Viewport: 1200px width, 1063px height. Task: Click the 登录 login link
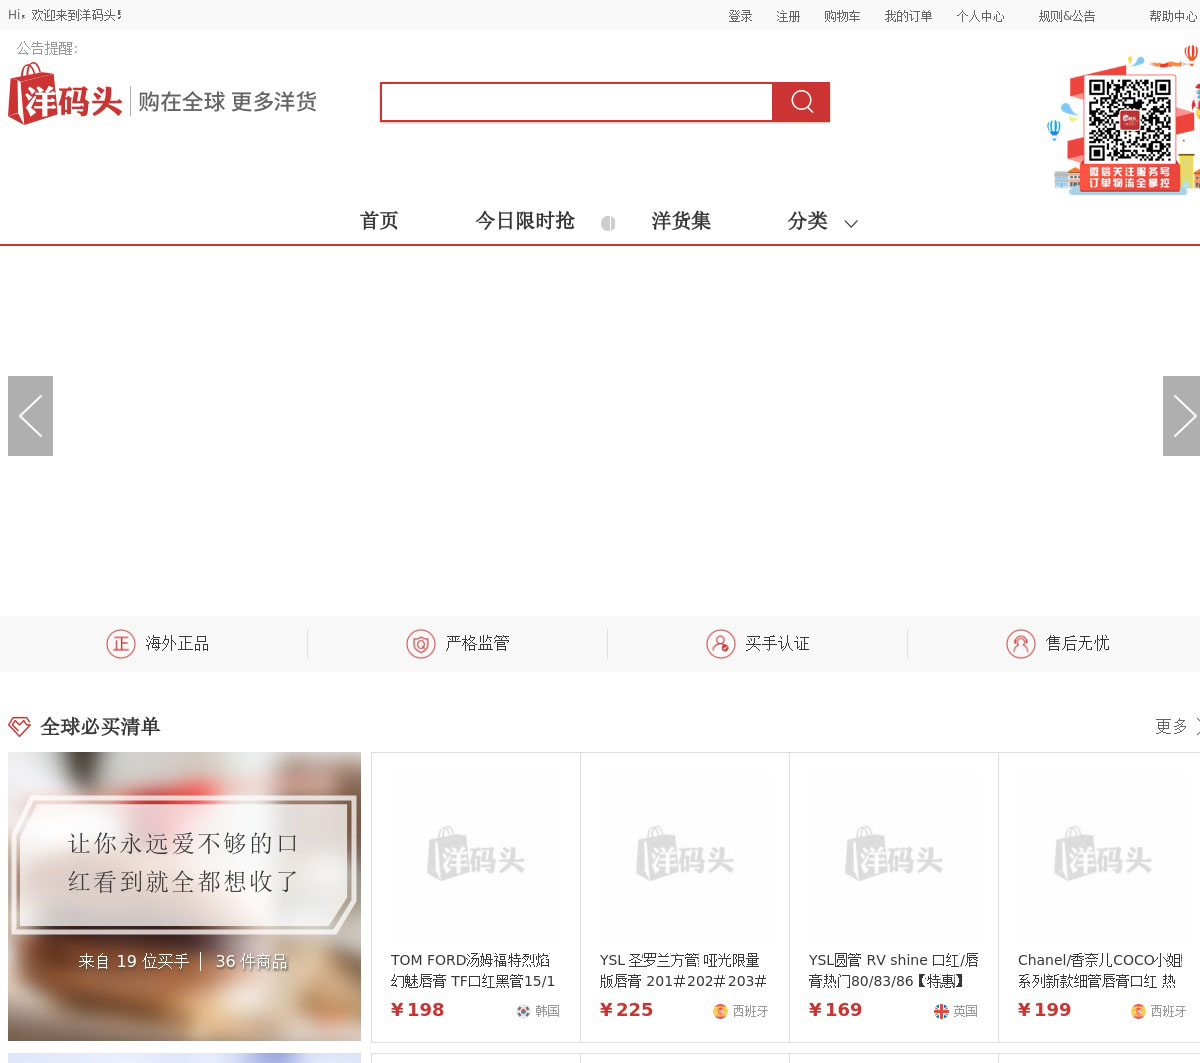click(740, 16)
